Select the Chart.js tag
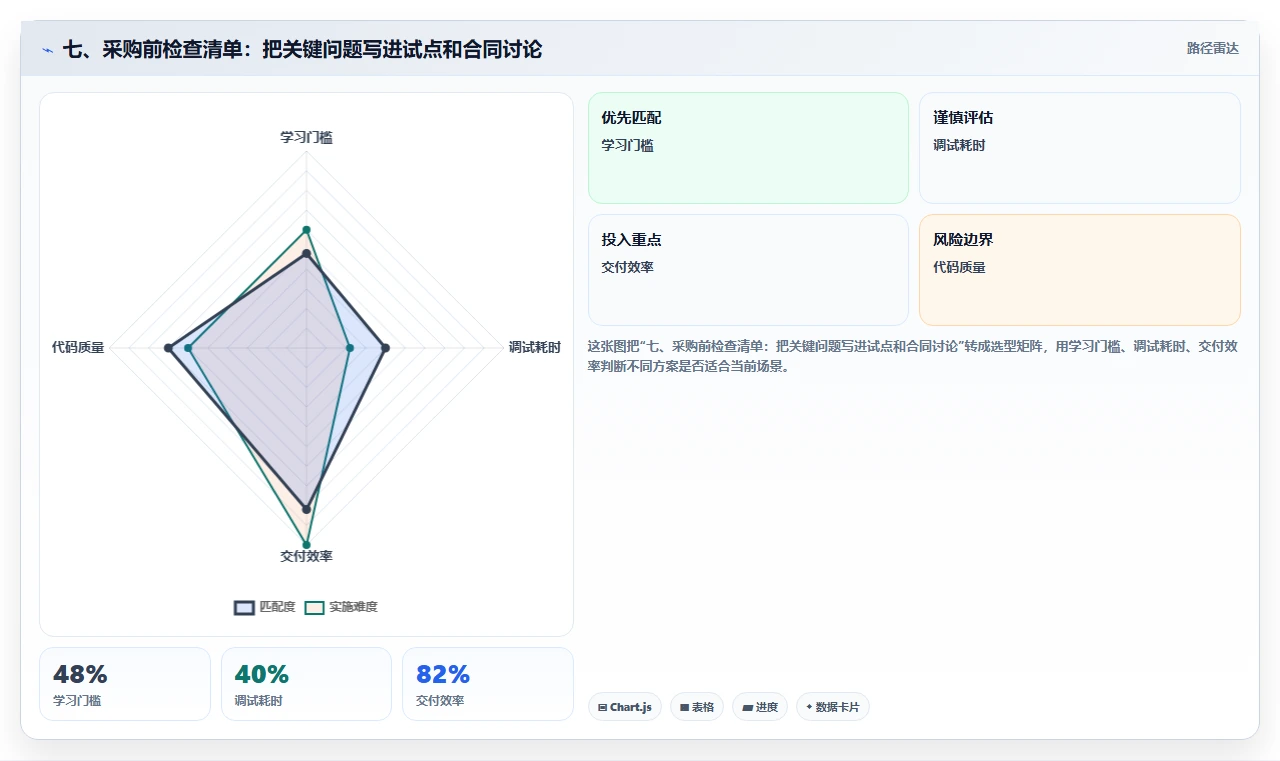The width and height of the screenshot is (1280, 761). point(625,707)
